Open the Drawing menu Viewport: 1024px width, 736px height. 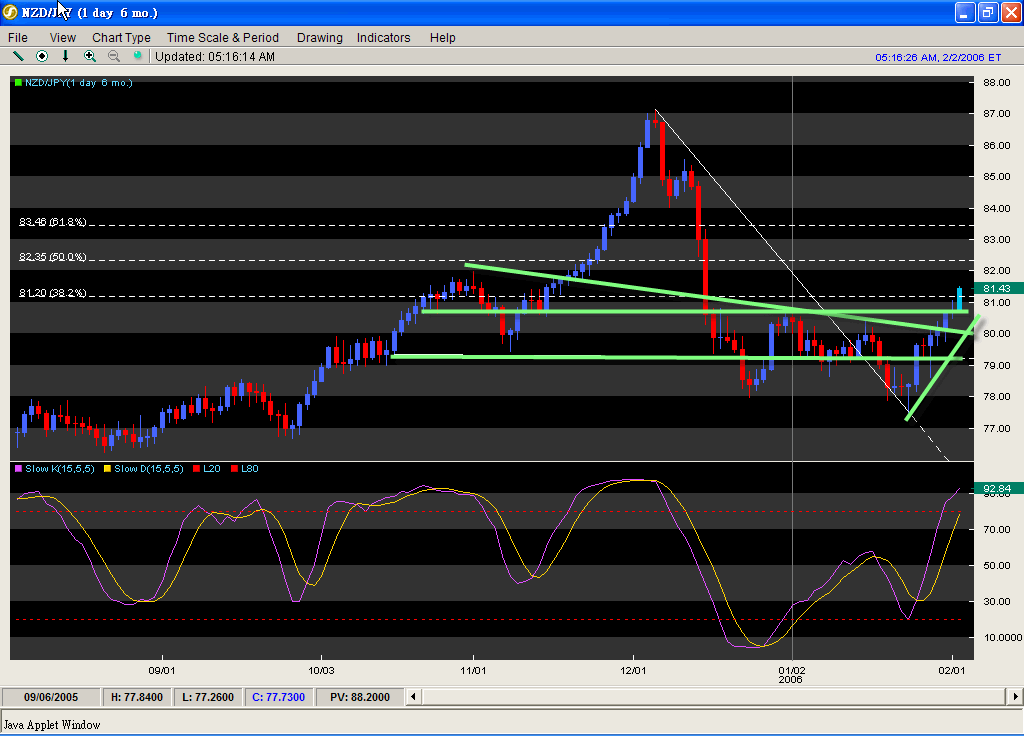coord(319,38)
